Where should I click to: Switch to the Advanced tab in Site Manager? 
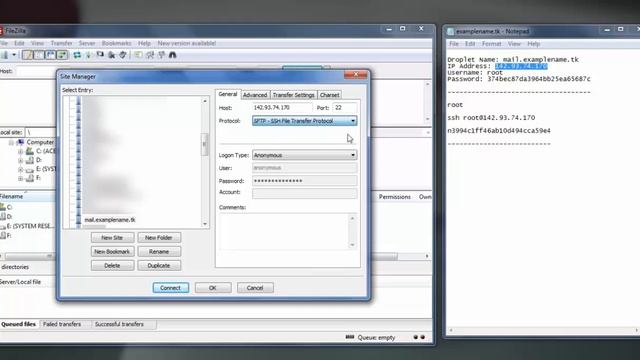tap(255, 95)
